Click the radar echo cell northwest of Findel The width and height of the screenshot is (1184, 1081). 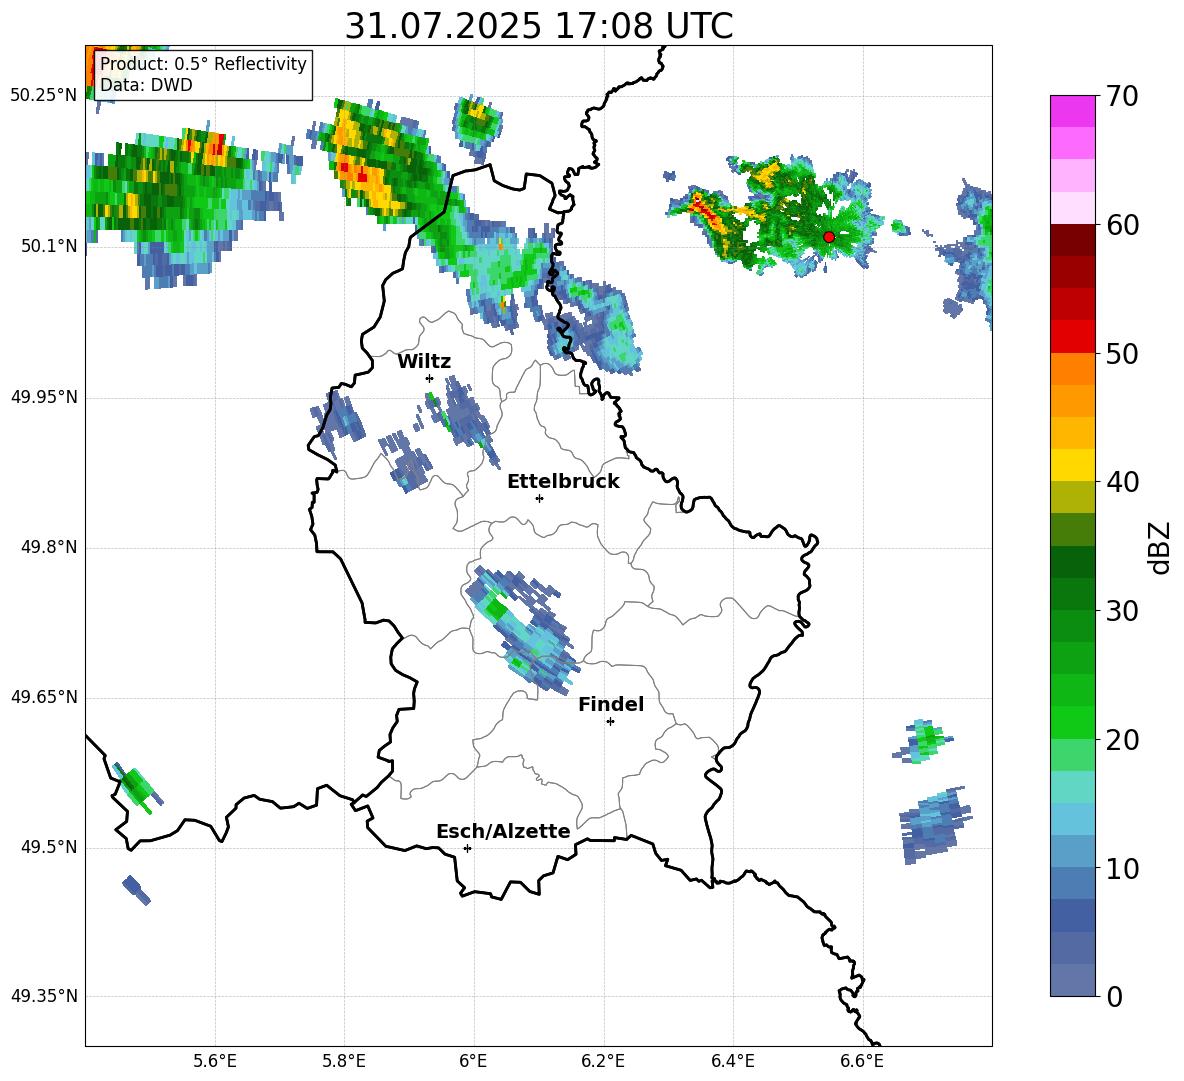(x=523, y=629)
